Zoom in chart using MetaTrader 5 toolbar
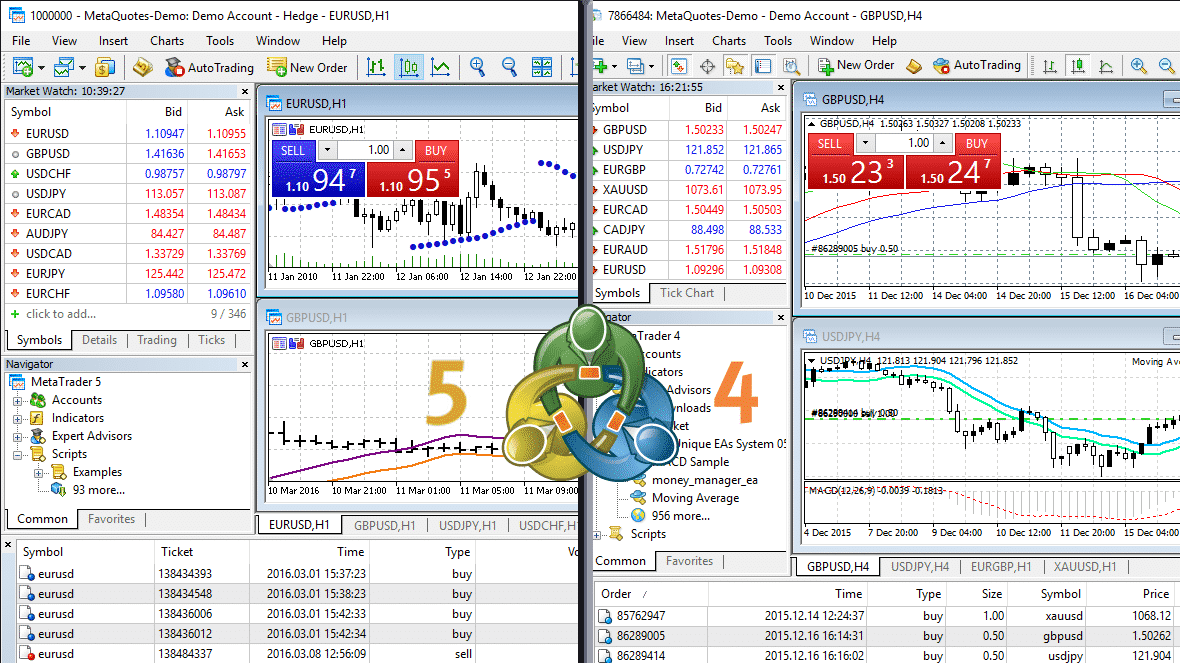The height and width of the screenshot is (663, 1180). (x=477, y=67)
